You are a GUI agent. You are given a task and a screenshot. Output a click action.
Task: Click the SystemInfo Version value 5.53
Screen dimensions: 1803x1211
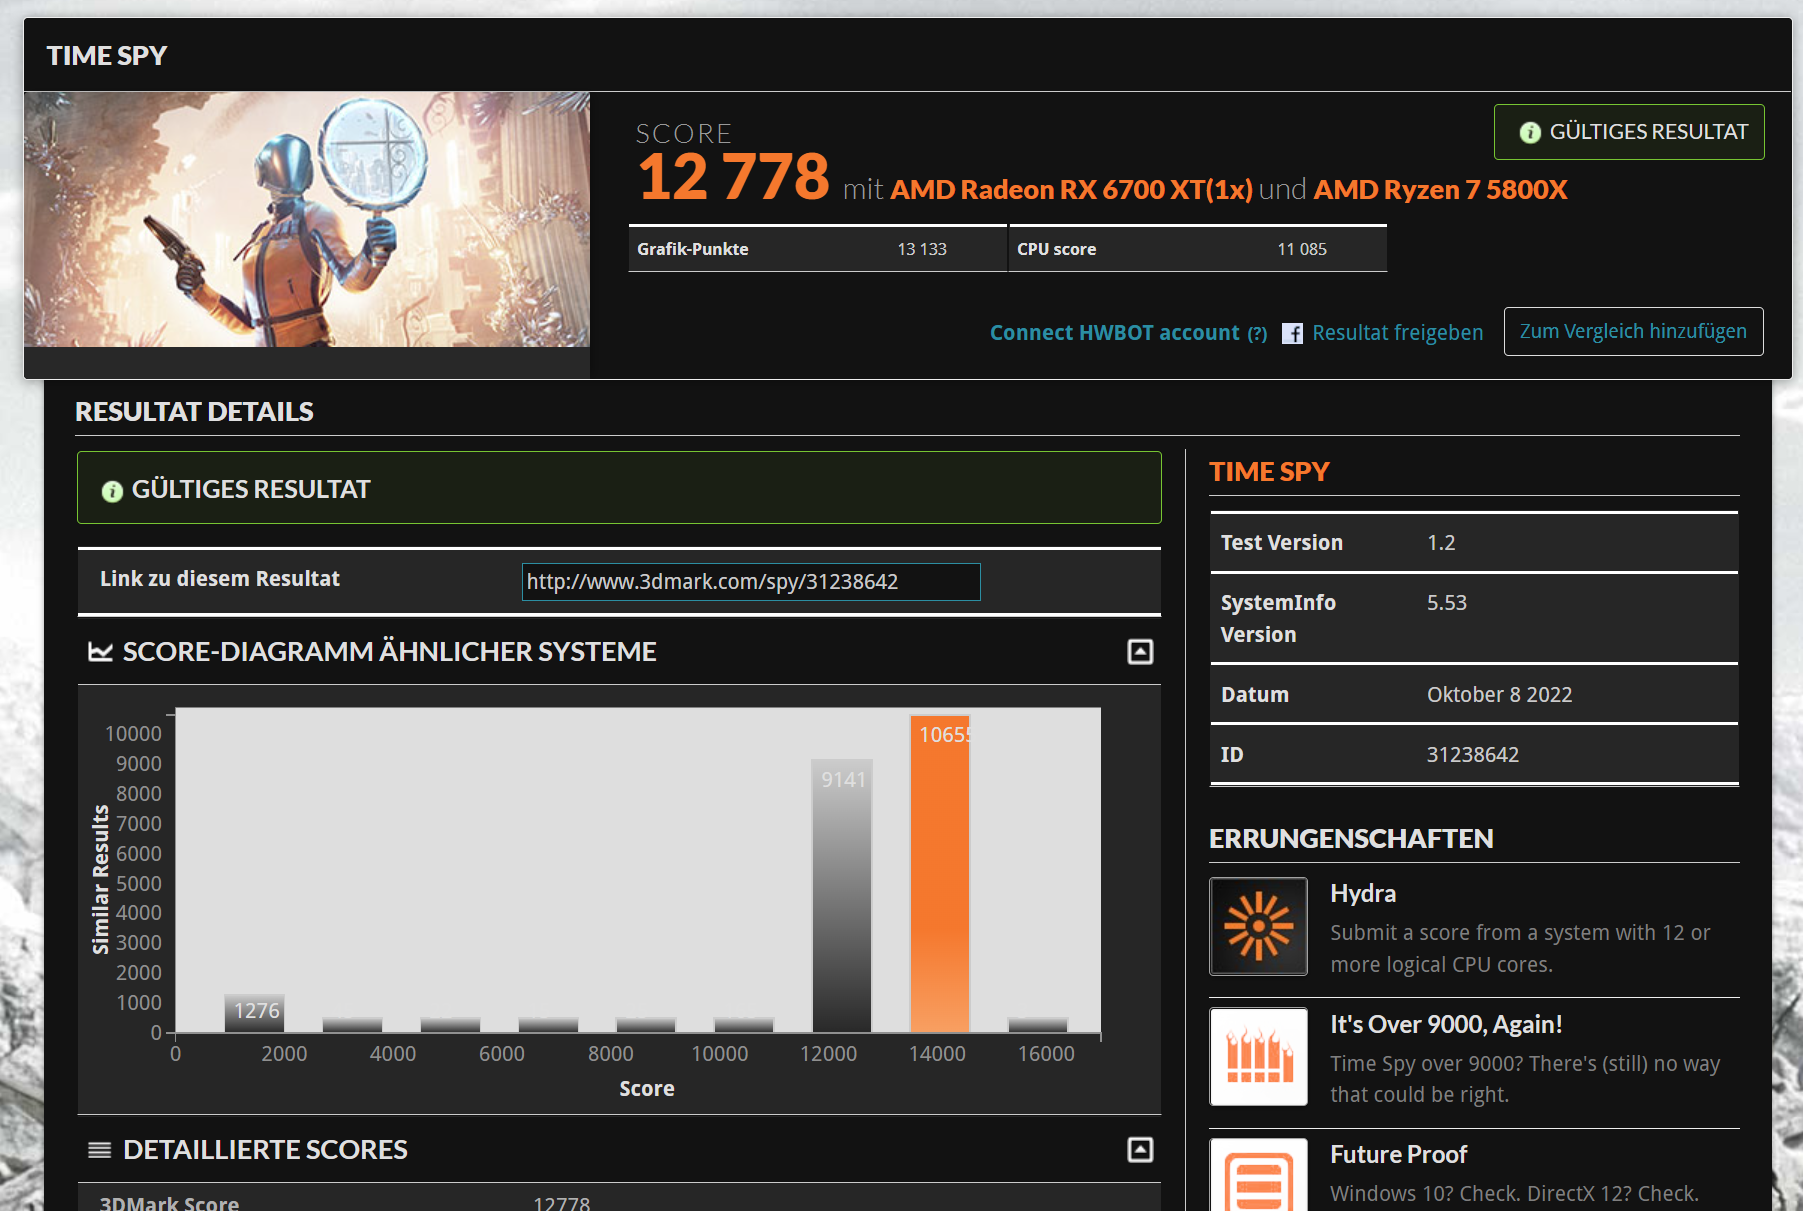1447,603
